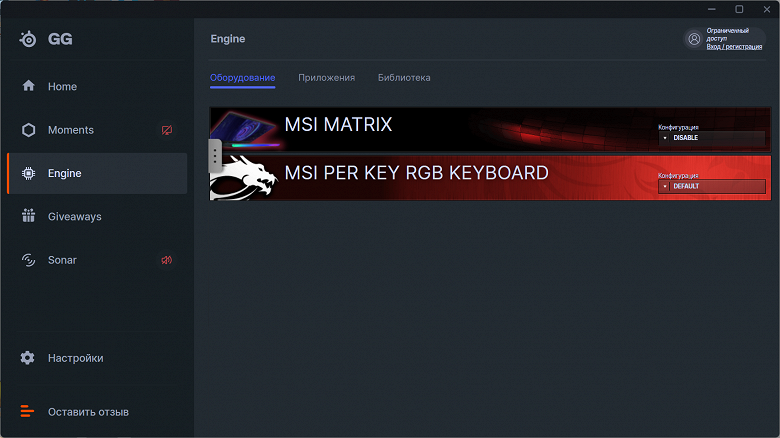Click the three-dot drag handle
This screenshot has width=780, height=438.
coord(215,156)
